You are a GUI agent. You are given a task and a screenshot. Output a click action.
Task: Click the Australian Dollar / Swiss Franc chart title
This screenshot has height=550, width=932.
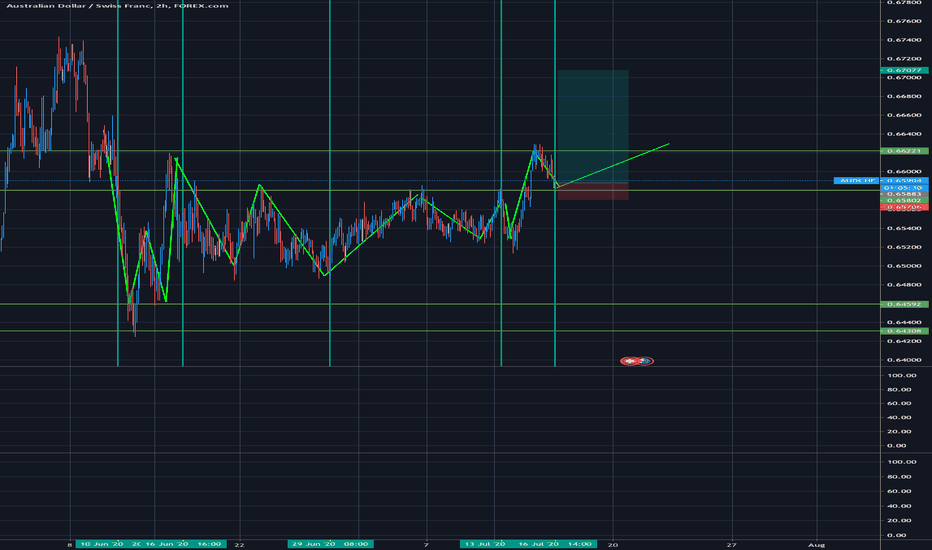pyautogui.click(x=117, y=5)
